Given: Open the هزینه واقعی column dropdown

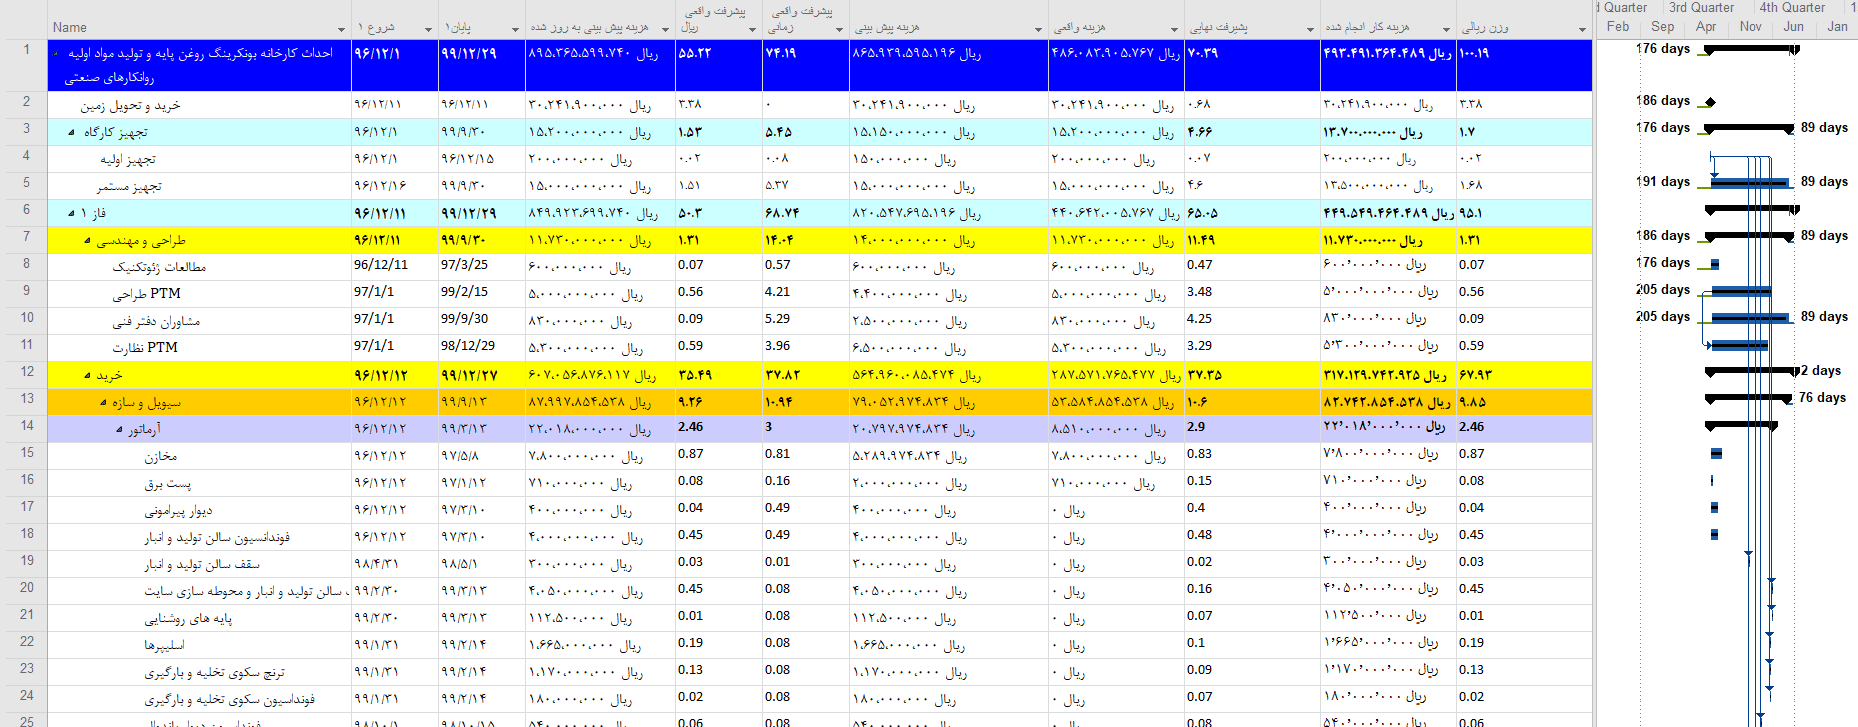Looking at the screenshot, I should click(1176, 29).
